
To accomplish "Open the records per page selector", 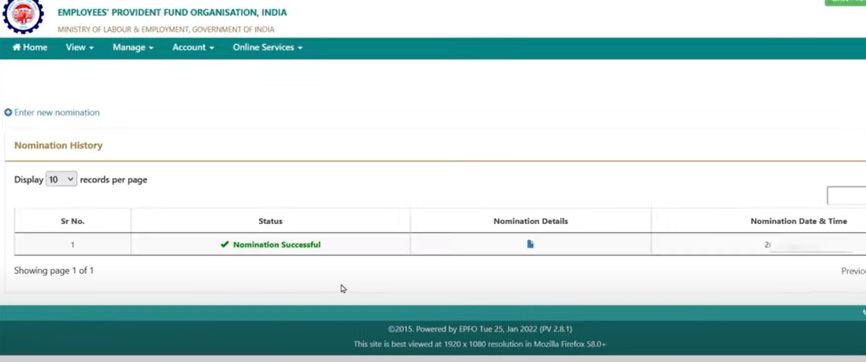I will coord(61,179).
